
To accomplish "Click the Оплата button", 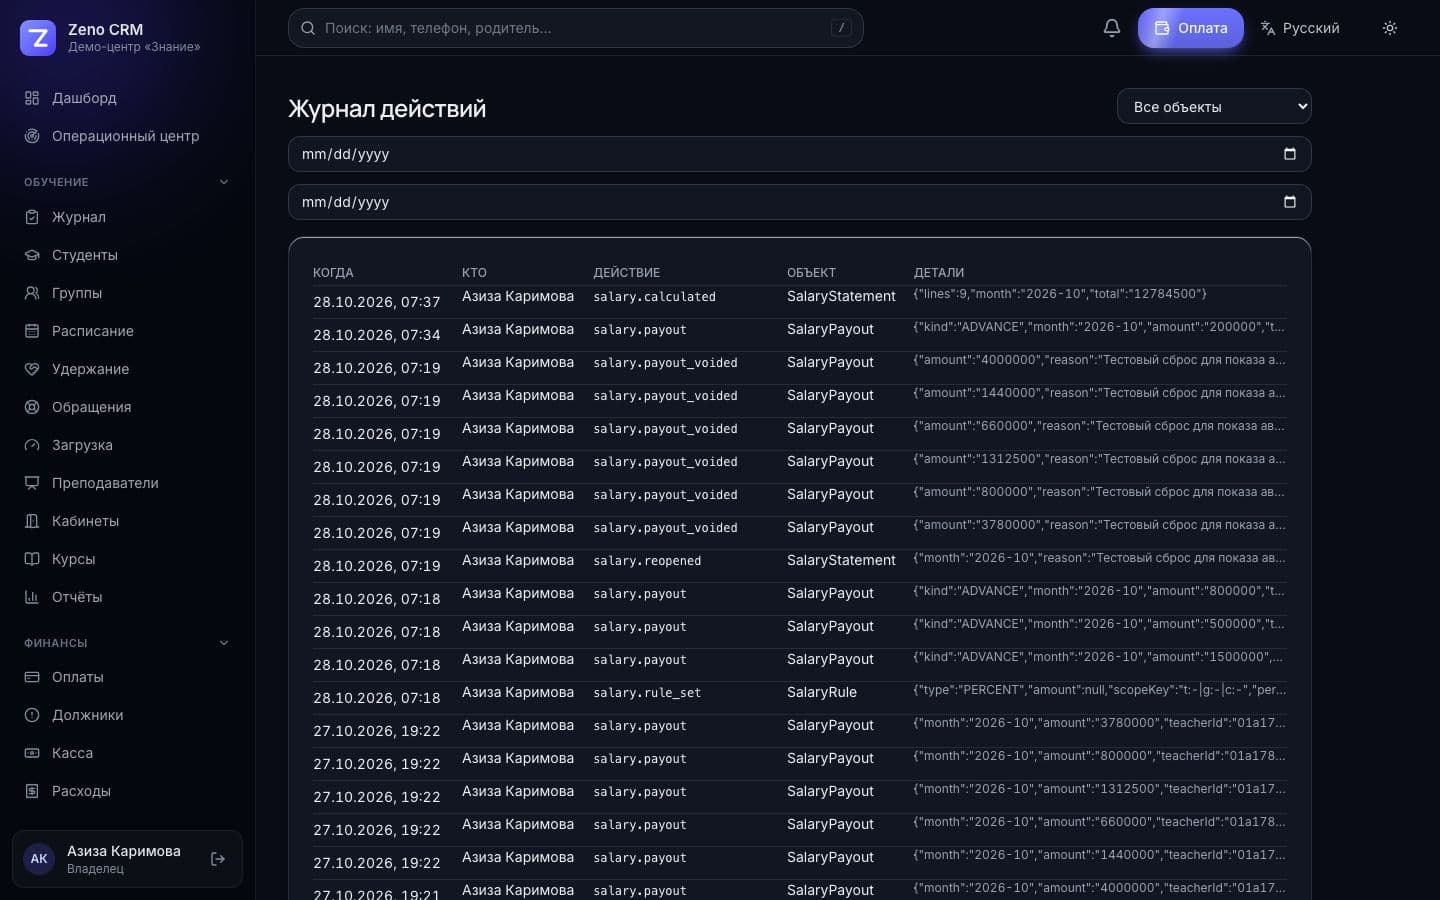I will coord(1190,28).
